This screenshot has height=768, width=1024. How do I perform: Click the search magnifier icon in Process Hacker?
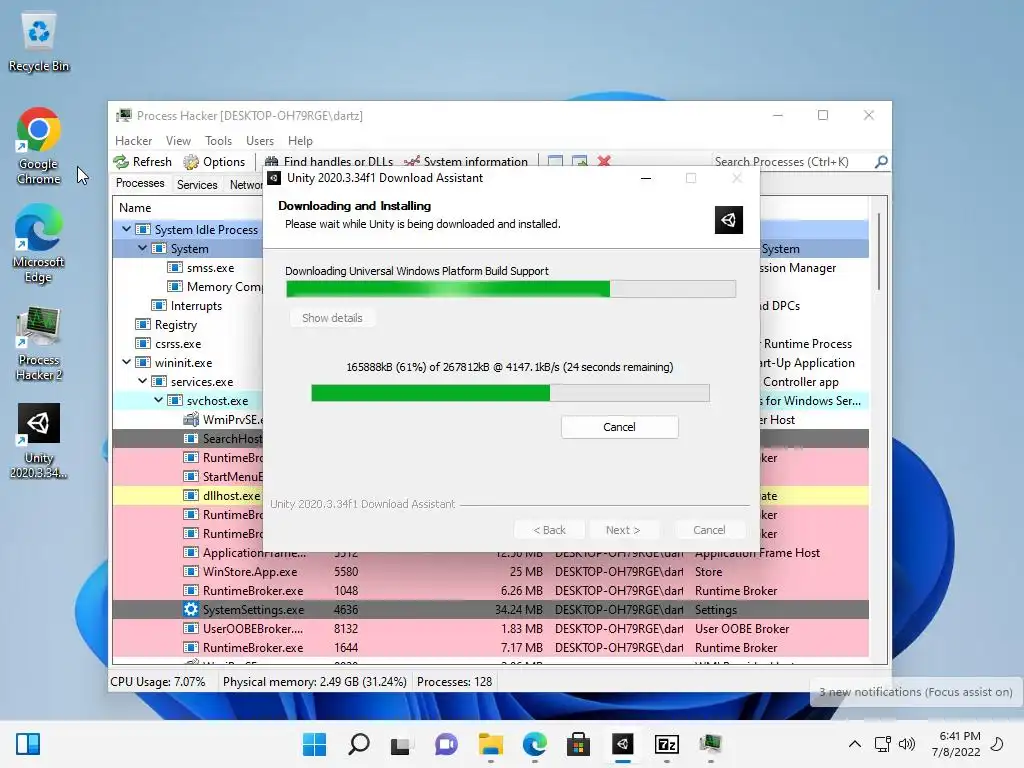(881, 161)
